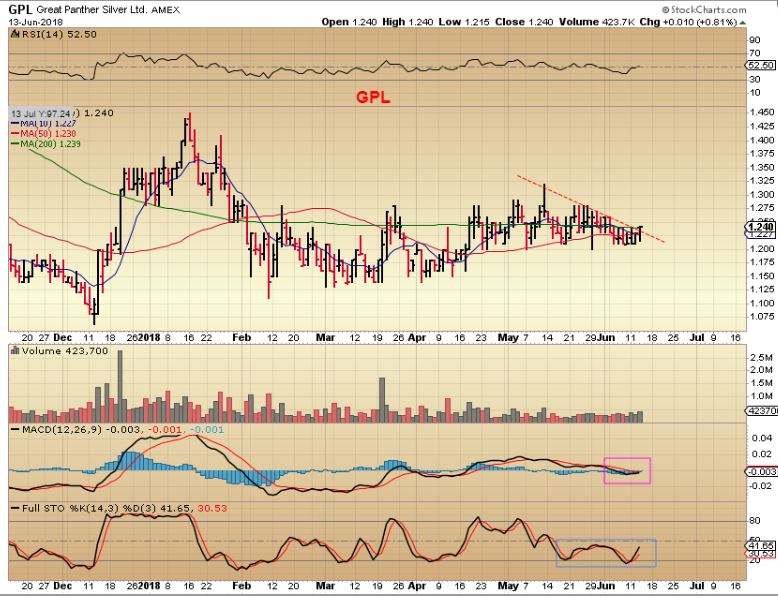Image resolution: width=778 pixels, height=596 pixels.
Task: Click the High 1.240 value
Action: 408,22
